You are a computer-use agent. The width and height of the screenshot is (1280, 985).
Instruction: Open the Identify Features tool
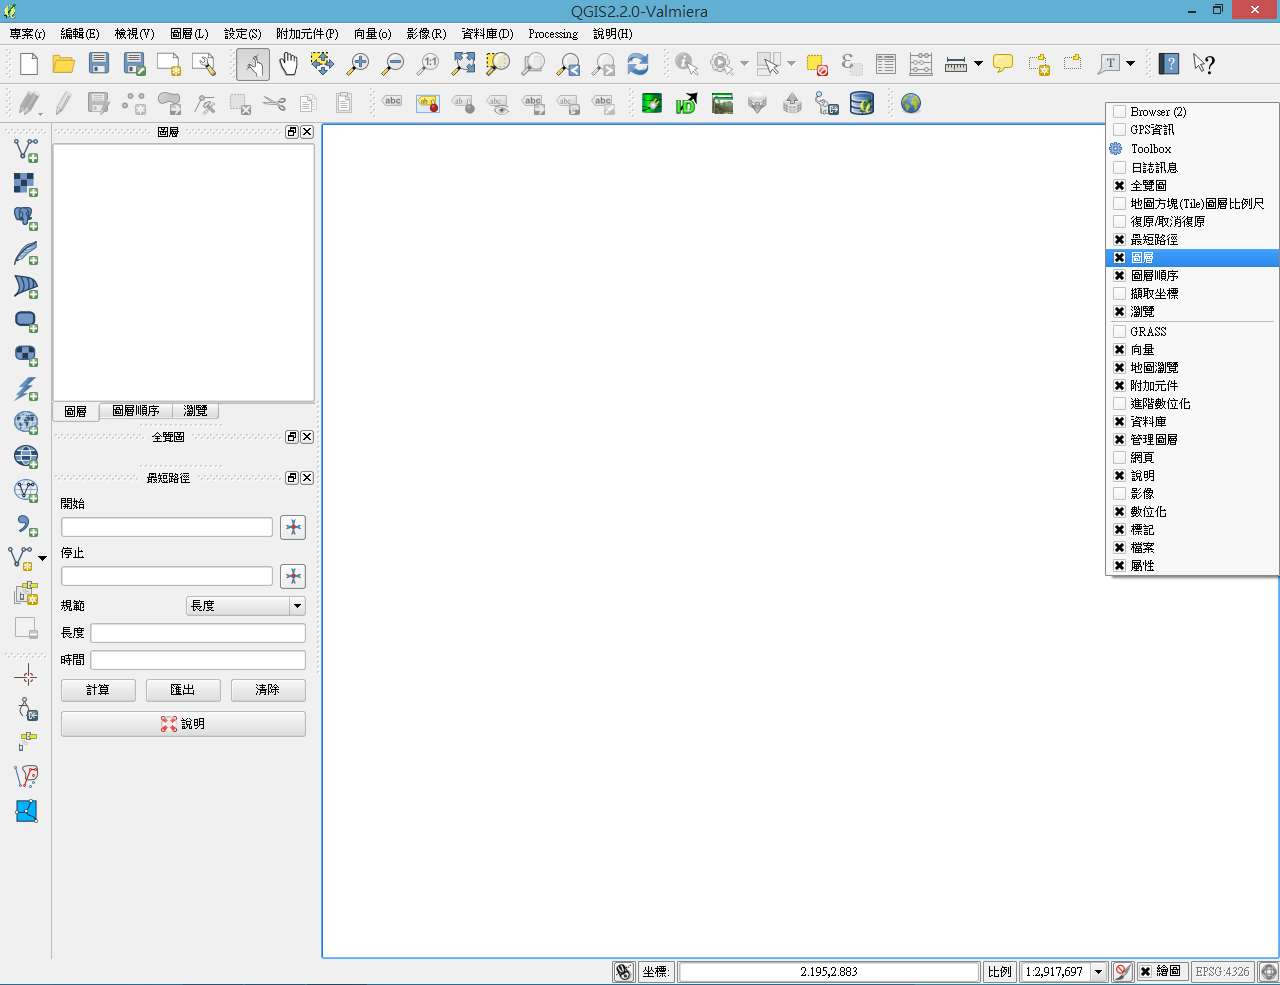686,64
